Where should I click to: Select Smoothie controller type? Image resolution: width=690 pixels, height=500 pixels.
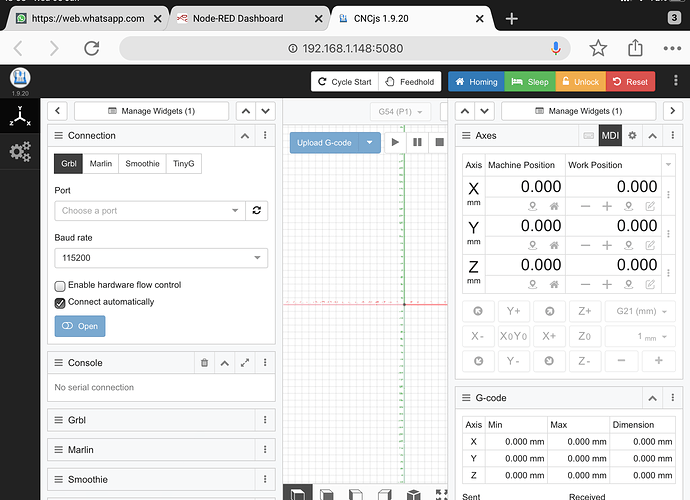tap(142, 164)
